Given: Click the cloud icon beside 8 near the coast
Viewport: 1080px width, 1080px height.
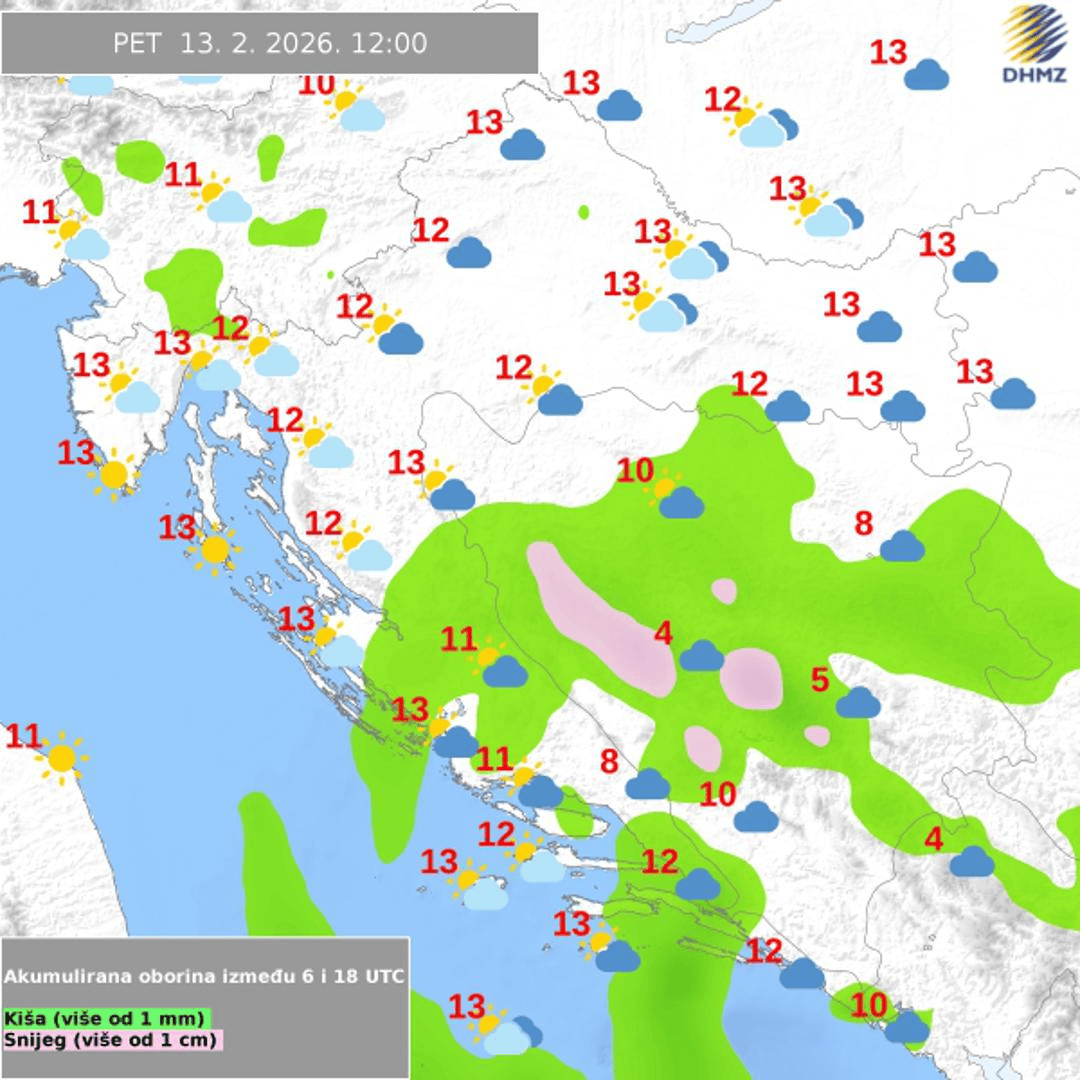Looking at the screenshot, I should click(x=647, y=784).
